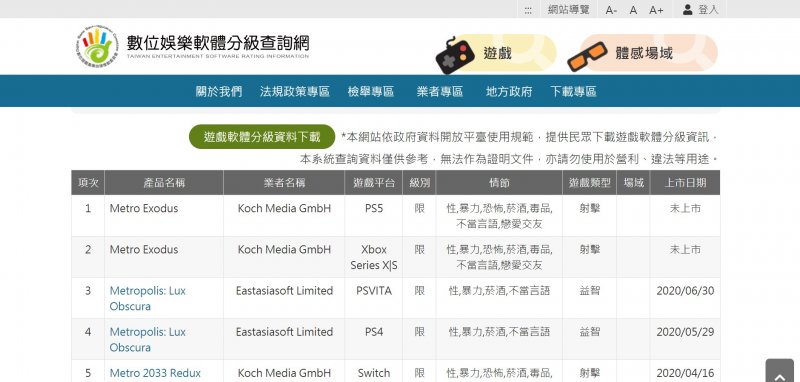Screen dimensions: 800x382
Task: Click 未上市 in row 1
Action: tap(685, 208)
